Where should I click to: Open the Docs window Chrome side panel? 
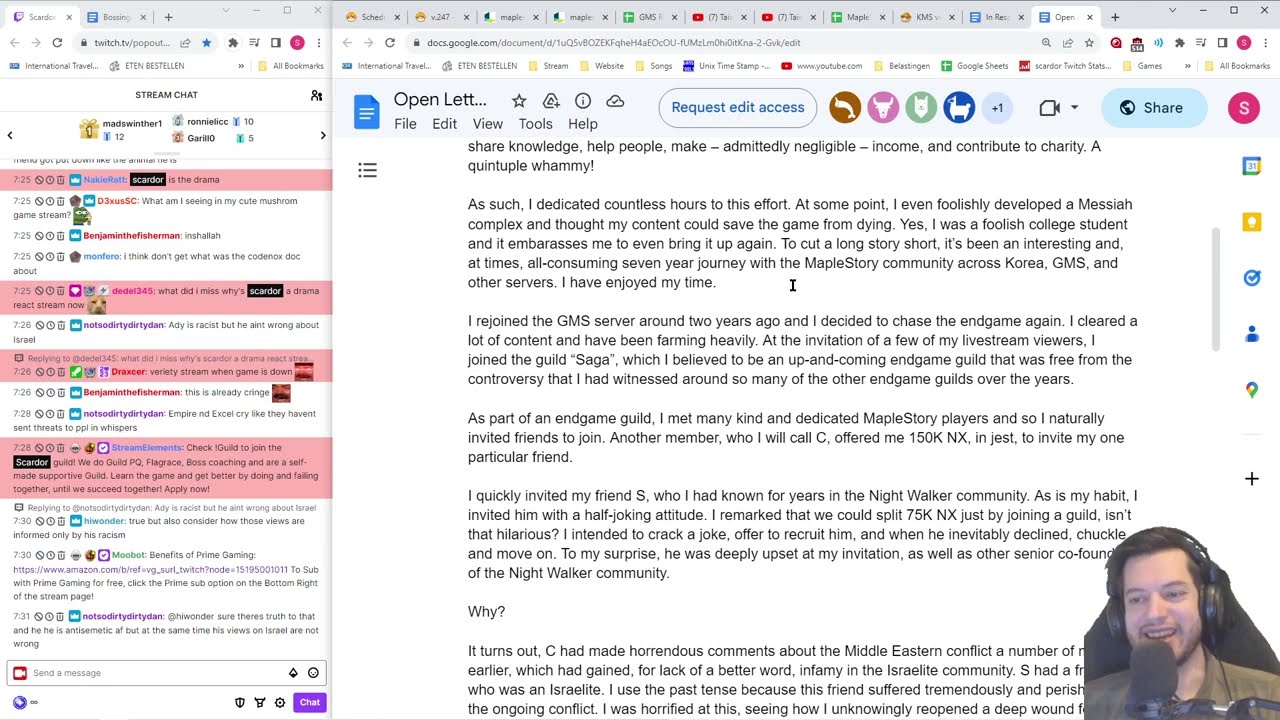(x=1222, y=43)
